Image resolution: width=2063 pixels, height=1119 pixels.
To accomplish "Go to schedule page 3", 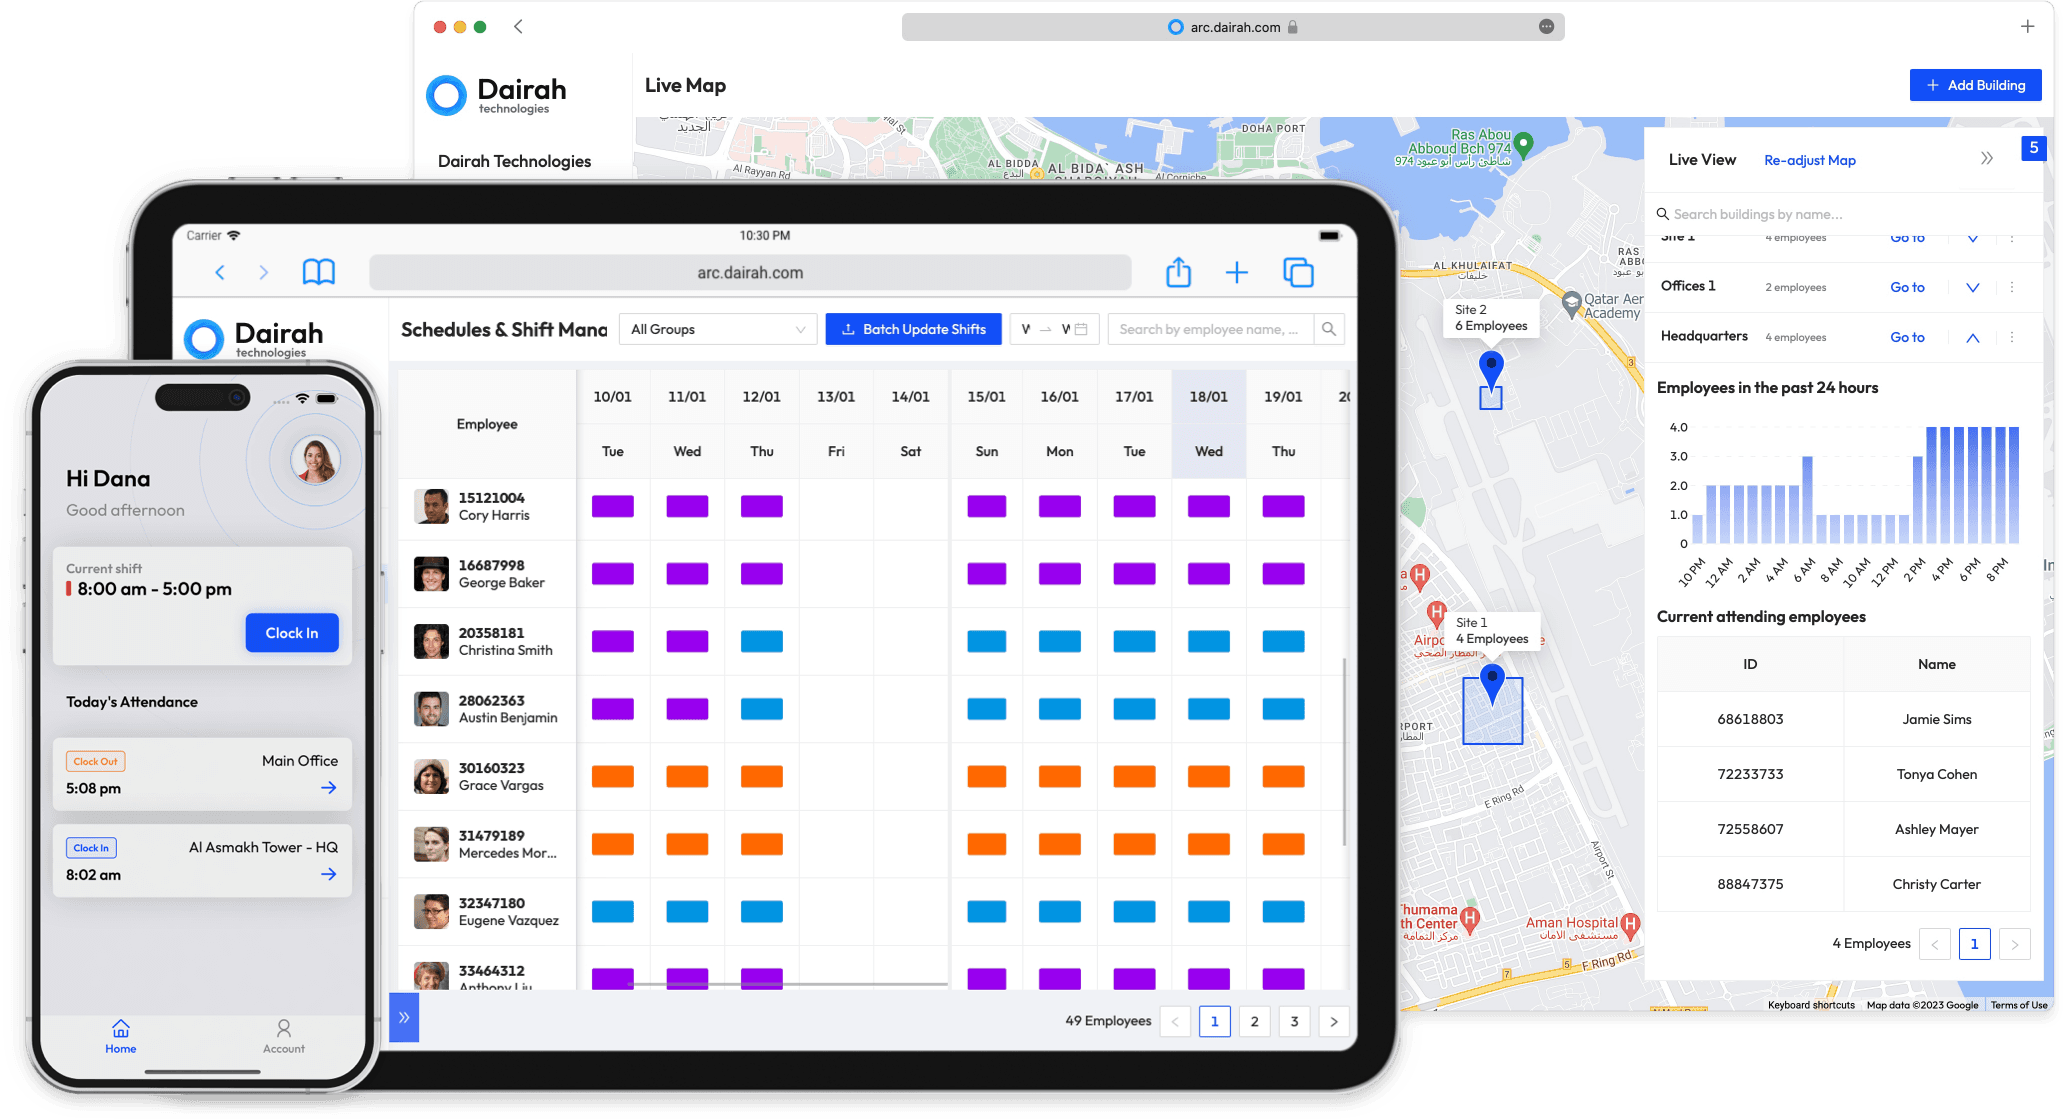I will click(x=1294, y=1021).
